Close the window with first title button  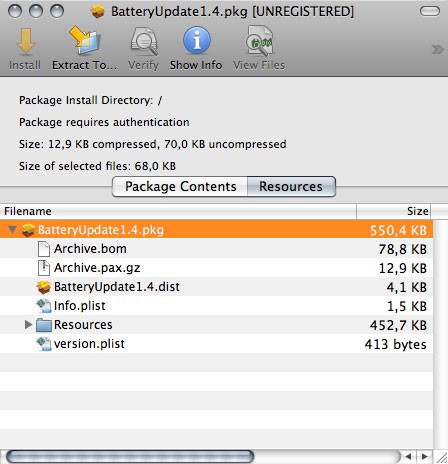coord(15,11)
